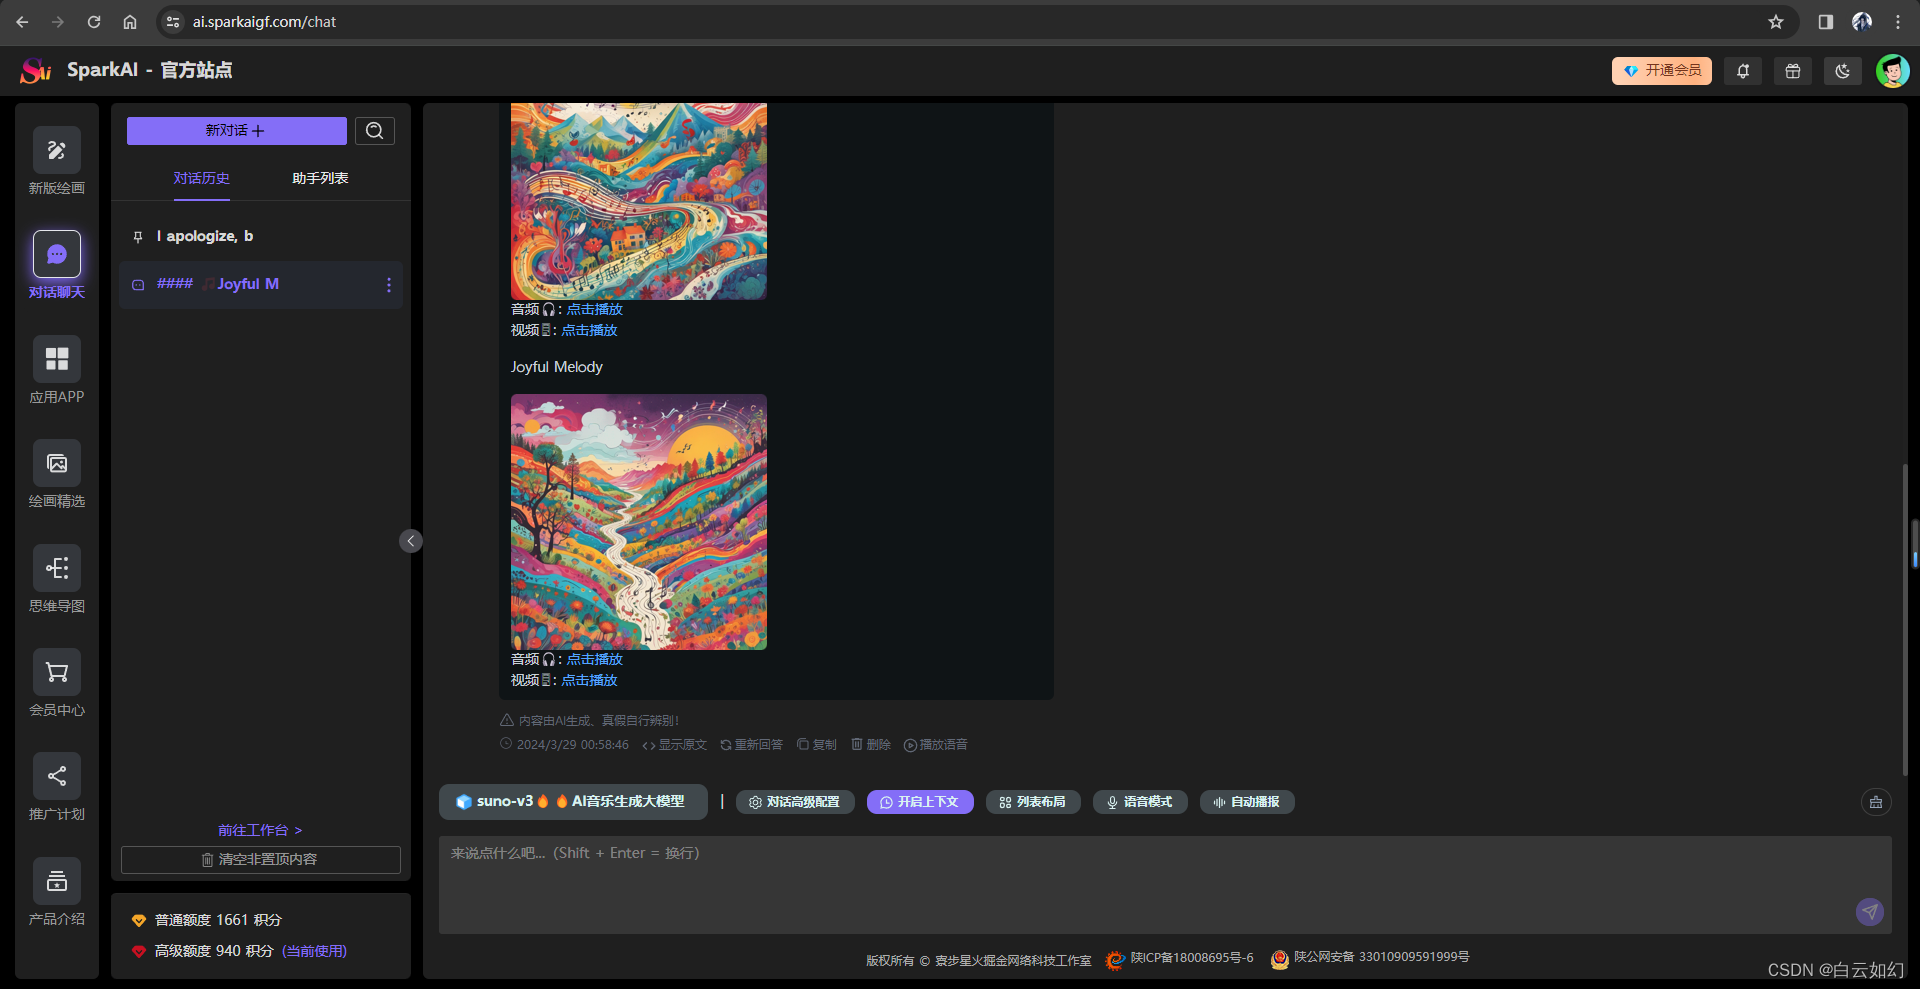Viewport: 1920px width, 989px height.
Task: Collapse the conversation sidebar with the chevron
Action: pyautogui.click(x=411, y=541)
